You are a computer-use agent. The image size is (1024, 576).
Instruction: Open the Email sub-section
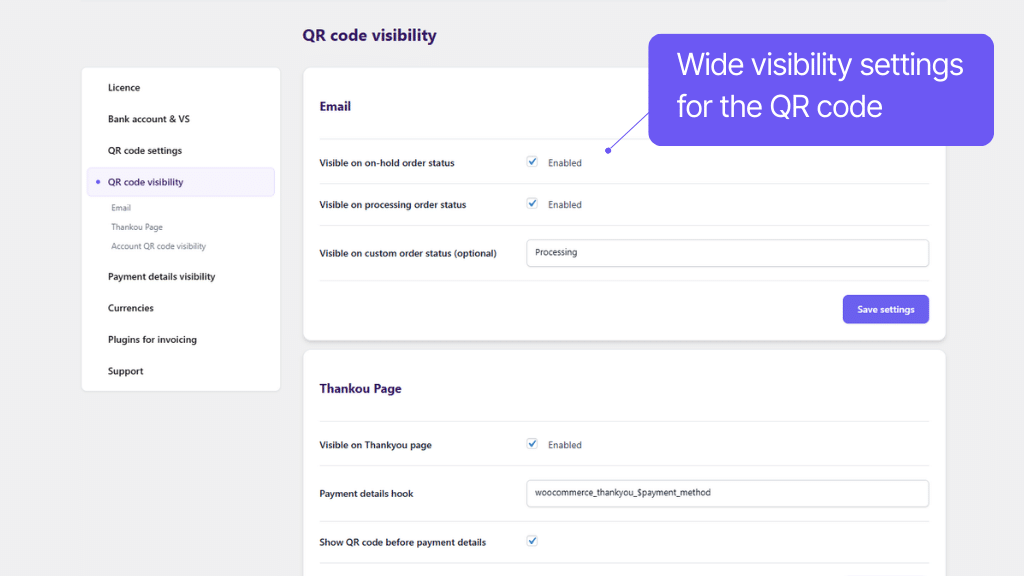pos(121,207)
